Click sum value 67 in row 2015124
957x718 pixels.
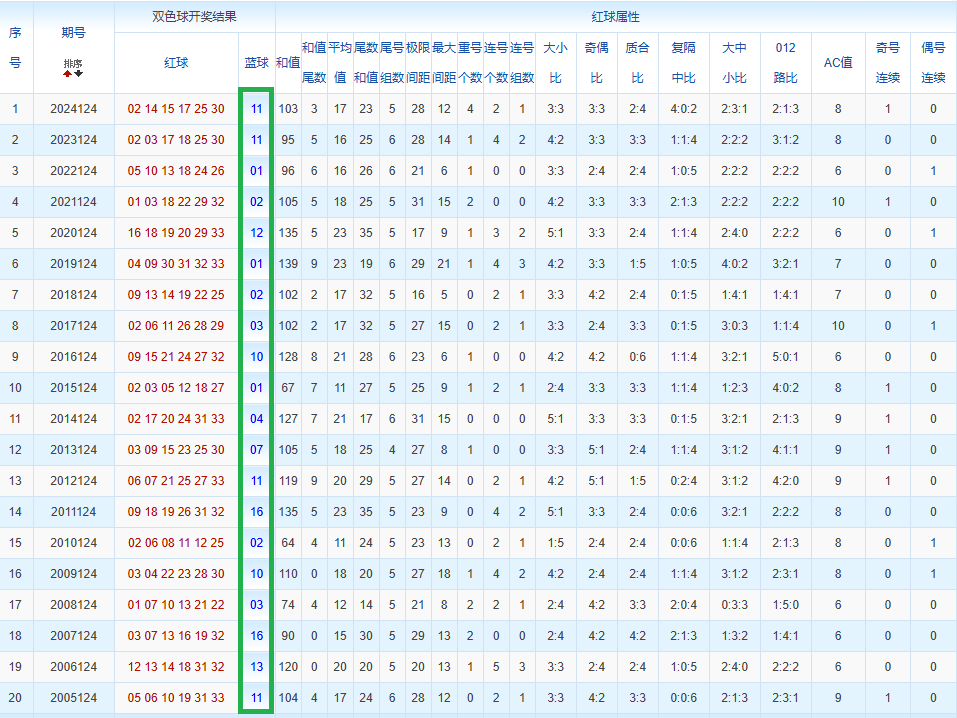pyautogui.click(x=288, y=388)
